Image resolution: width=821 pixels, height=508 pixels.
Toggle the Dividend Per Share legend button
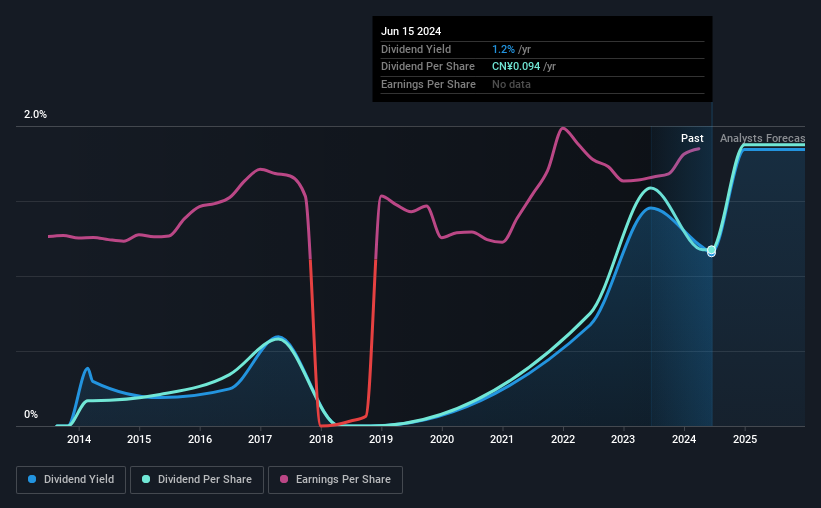pyautogui.click(x=197, y=480)
